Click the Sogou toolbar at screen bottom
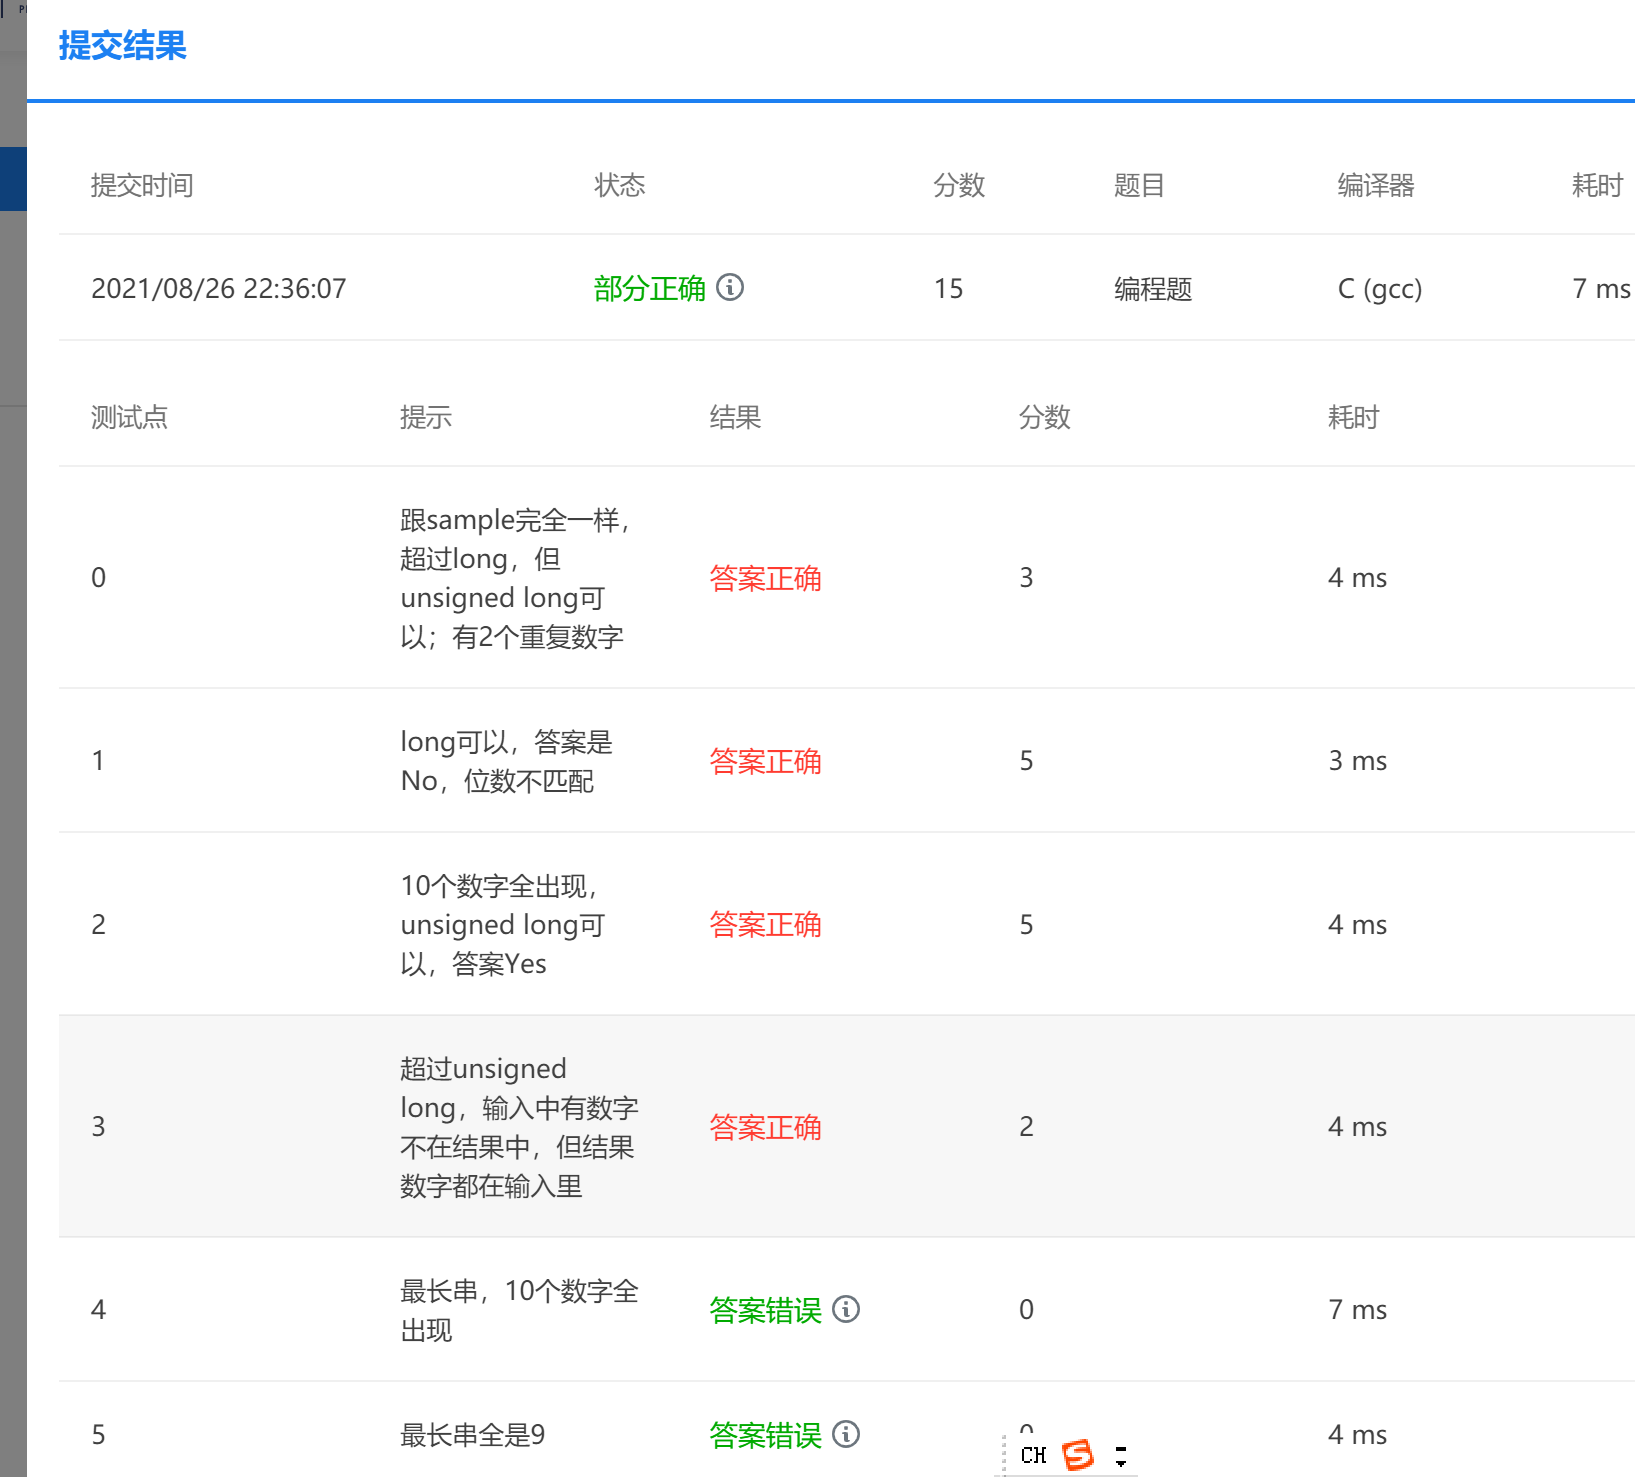 pyautogui.click(x=1065, y=1454)
